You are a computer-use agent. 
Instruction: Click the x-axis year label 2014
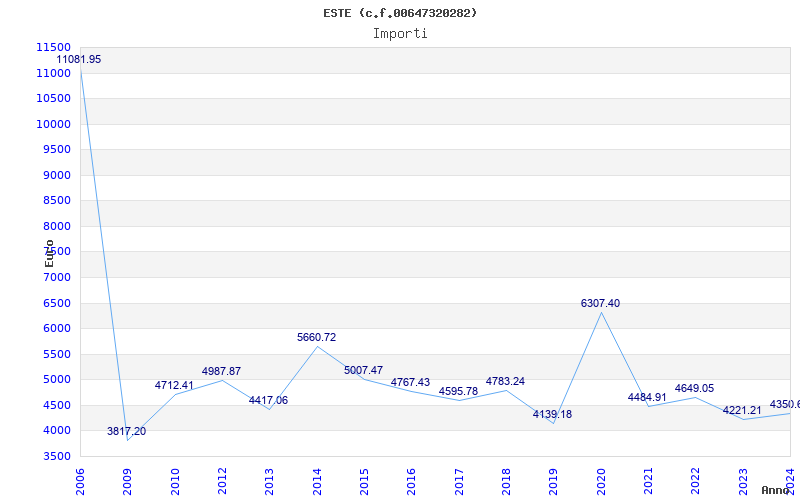pos(317,482)
